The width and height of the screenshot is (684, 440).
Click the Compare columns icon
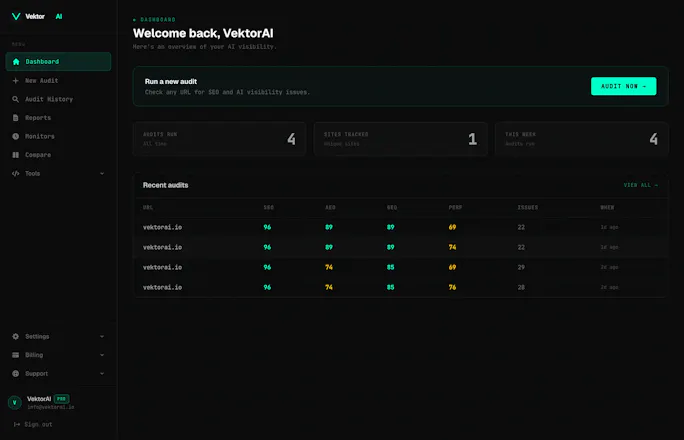16,155
